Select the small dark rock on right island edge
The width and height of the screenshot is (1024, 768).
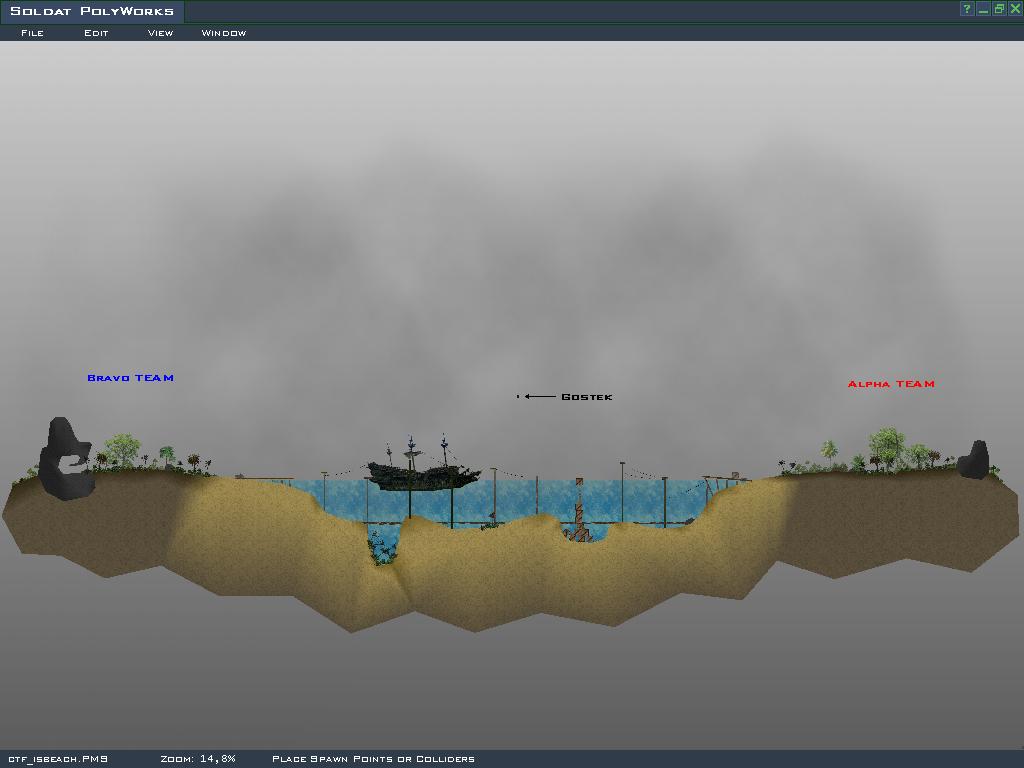pos(974,461)
